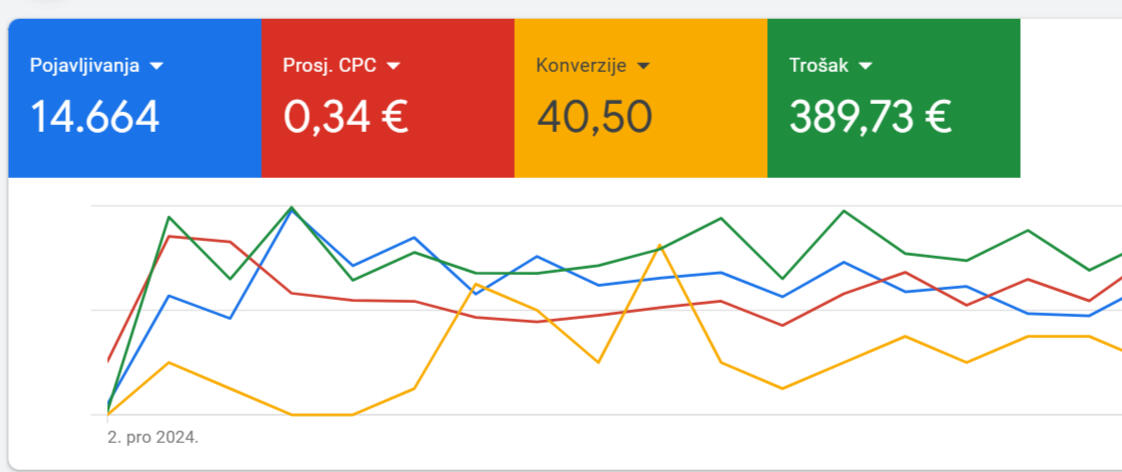The width and height of the screenshot is (1122, 472).
Task: Click the green card value 389,73 €
Action: (869, 117)
